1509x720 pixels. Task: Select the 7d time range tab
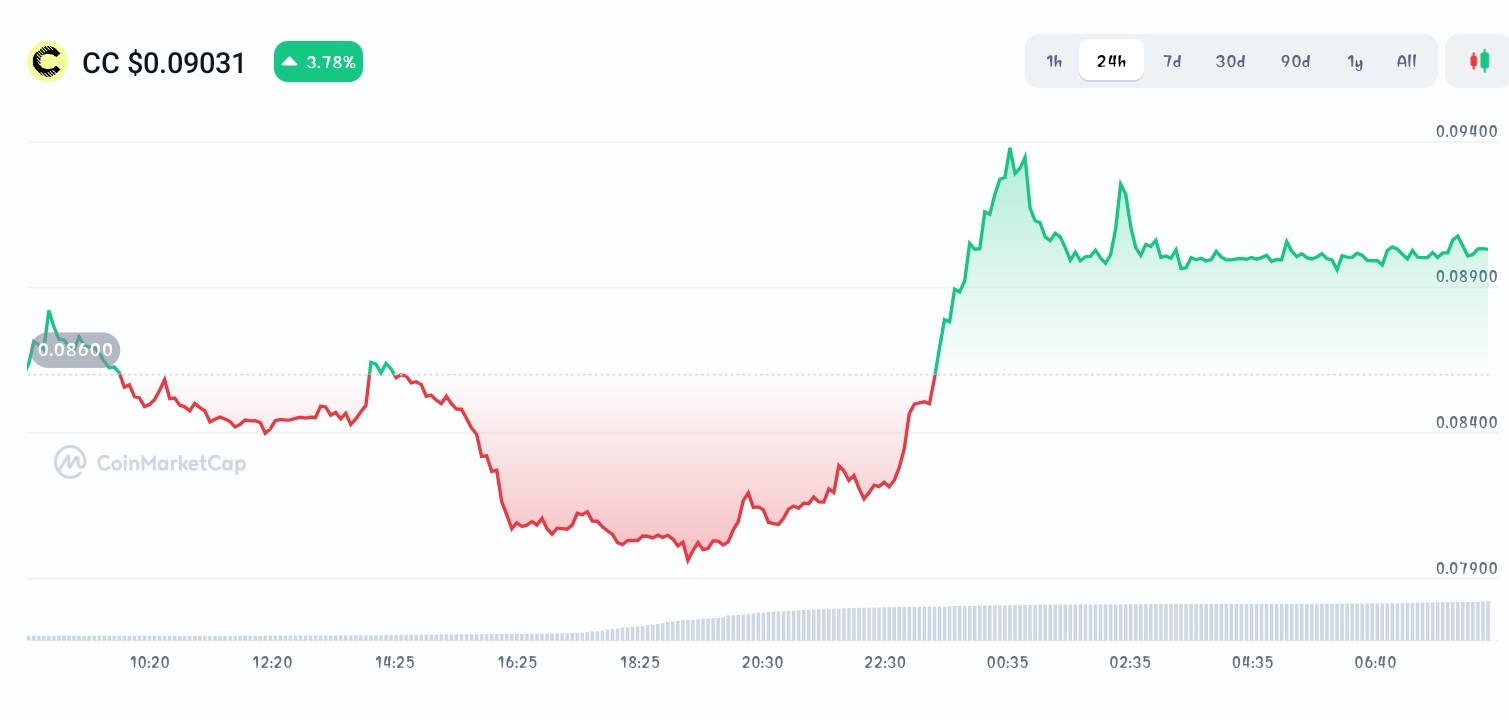click(1172, 61)
